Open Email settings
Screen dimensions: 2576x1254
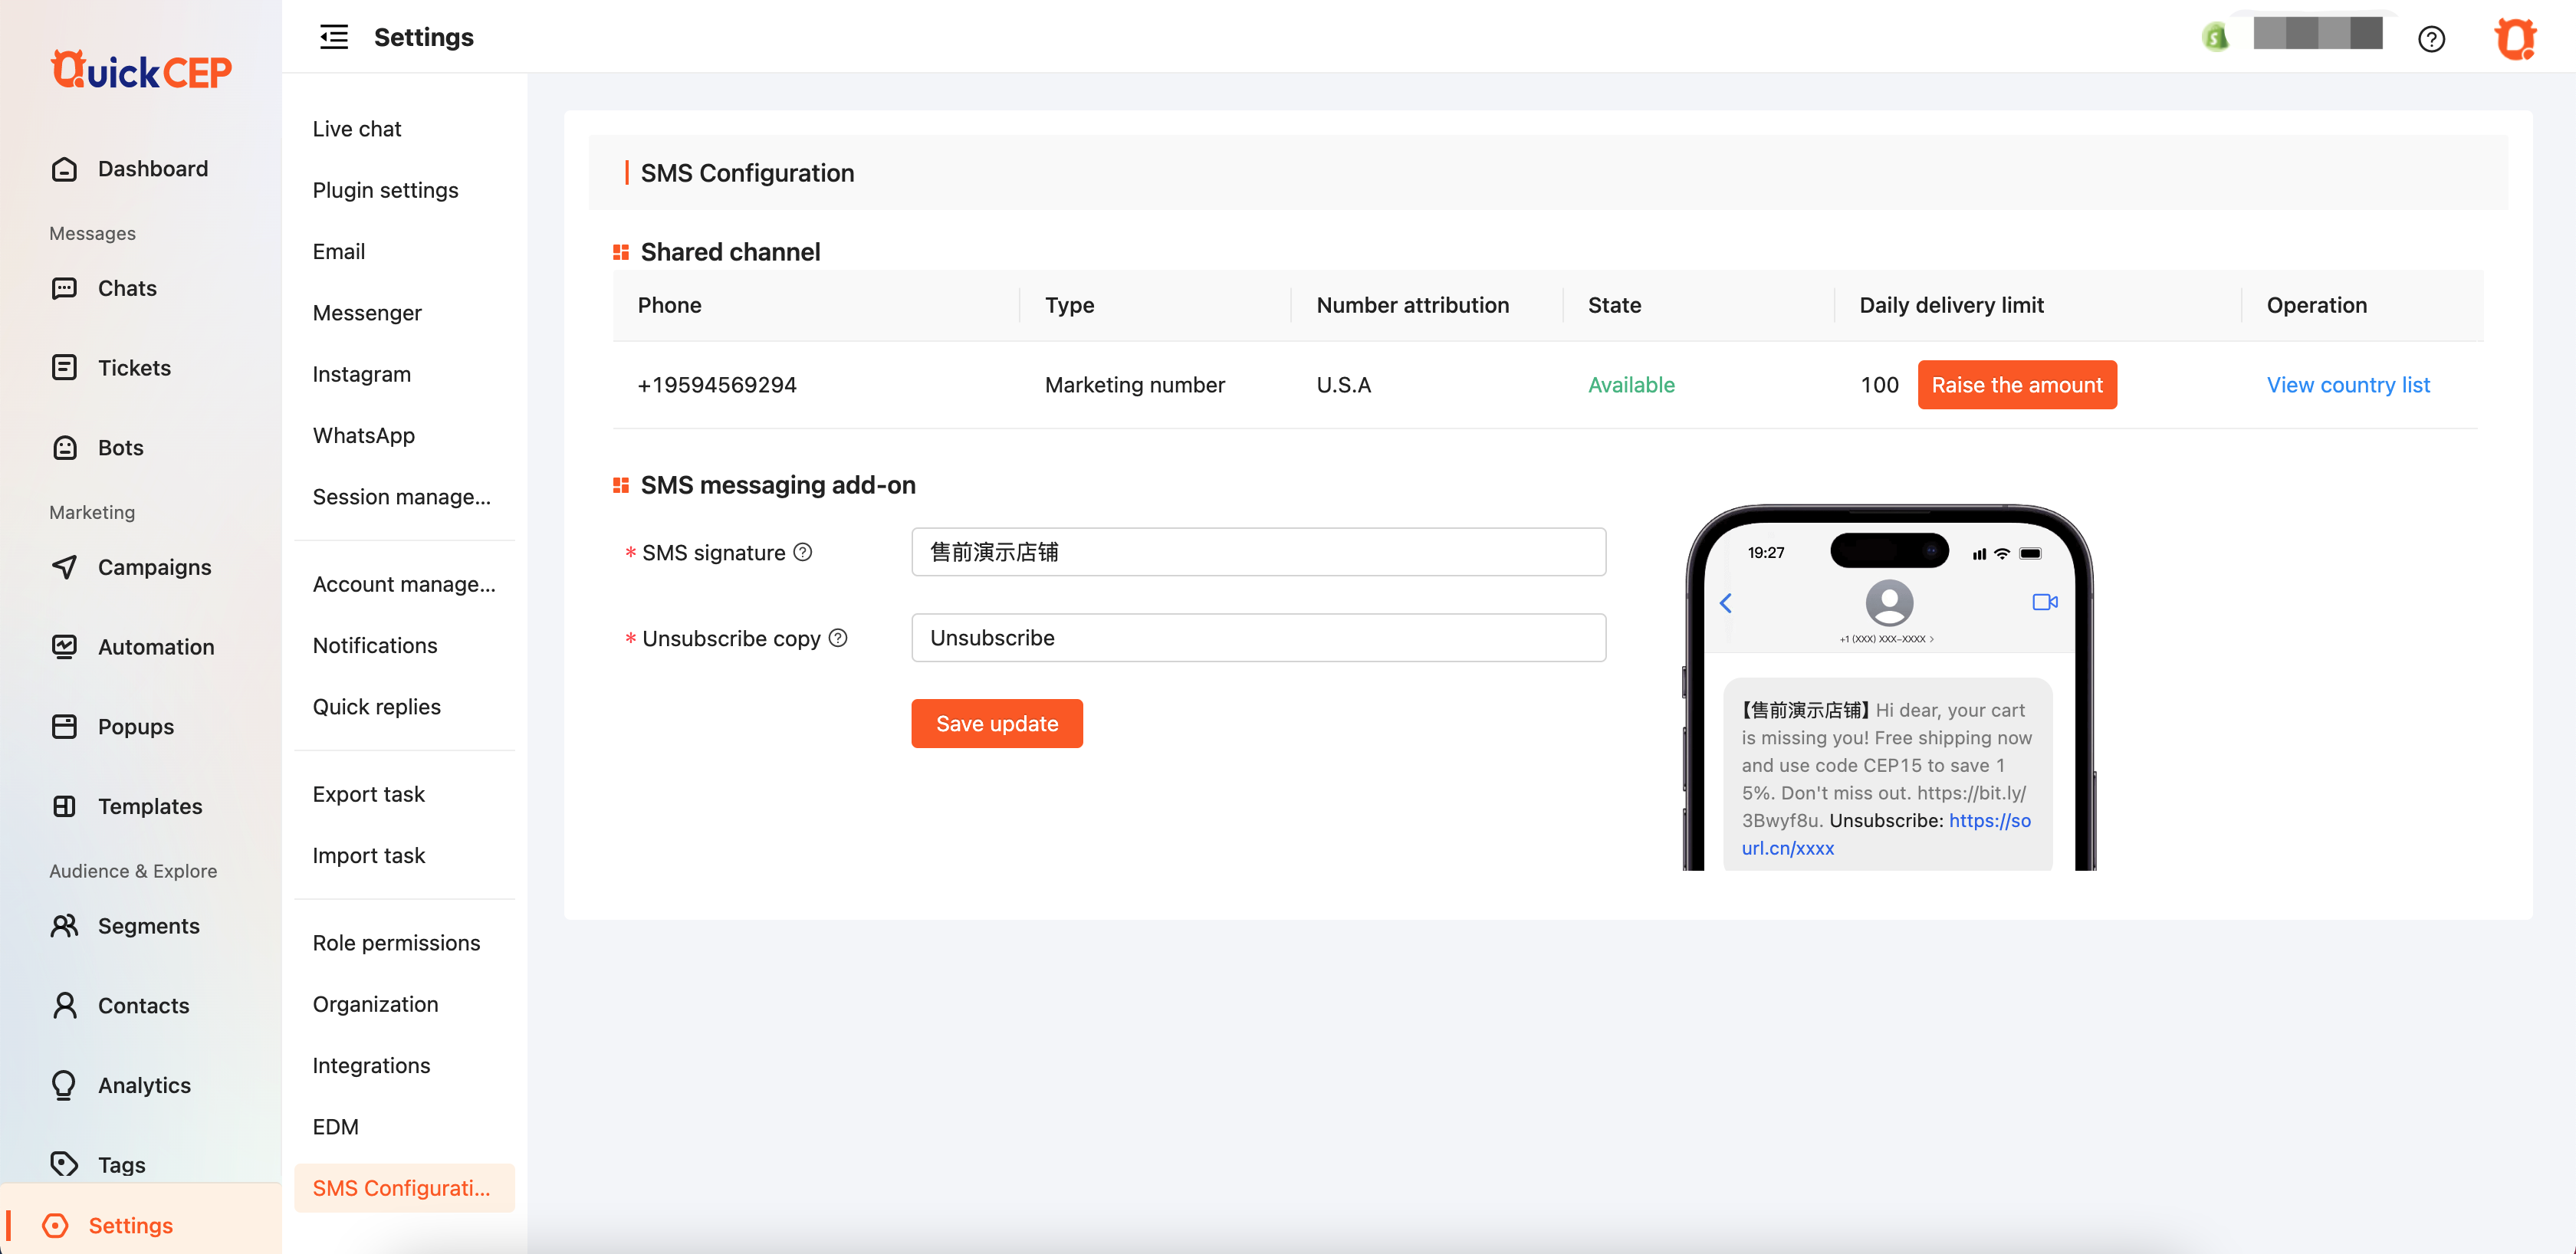[339, 251]
